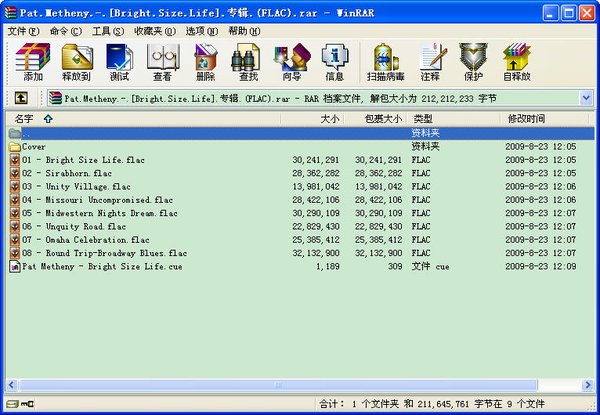This screenshot has width=600, height=415.
Task: Click the Delete (删除) toolbar icon
Action: (x=205, y=62)
